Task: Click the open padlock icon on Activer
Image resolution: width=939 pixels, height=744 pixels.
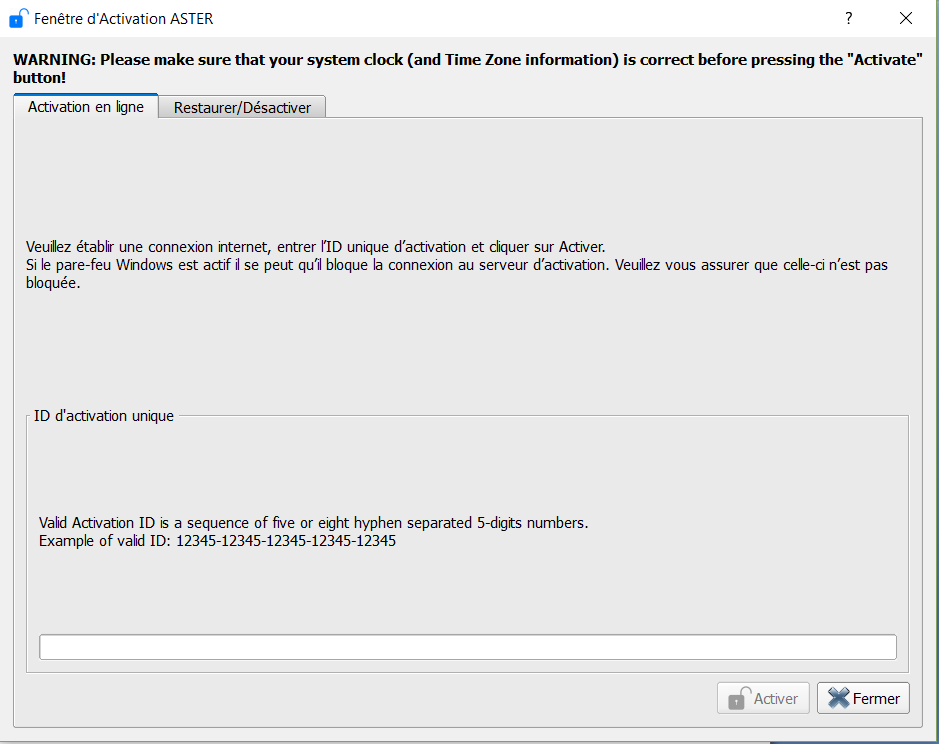Action: tap(739, 698)
